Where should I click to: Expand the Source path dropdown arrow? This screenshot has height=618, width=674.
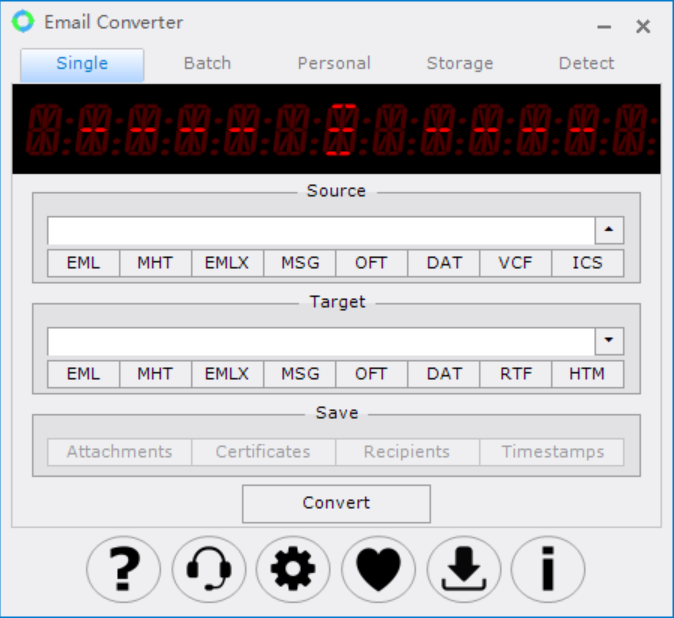point(609,230)
